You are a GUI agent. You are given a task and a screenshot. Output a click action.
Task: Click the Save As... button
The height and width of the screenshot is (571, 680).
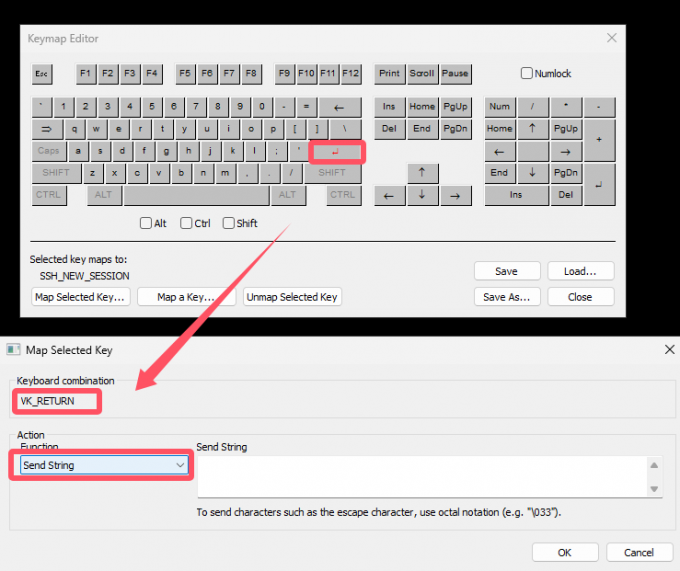[x=507, y=297]
